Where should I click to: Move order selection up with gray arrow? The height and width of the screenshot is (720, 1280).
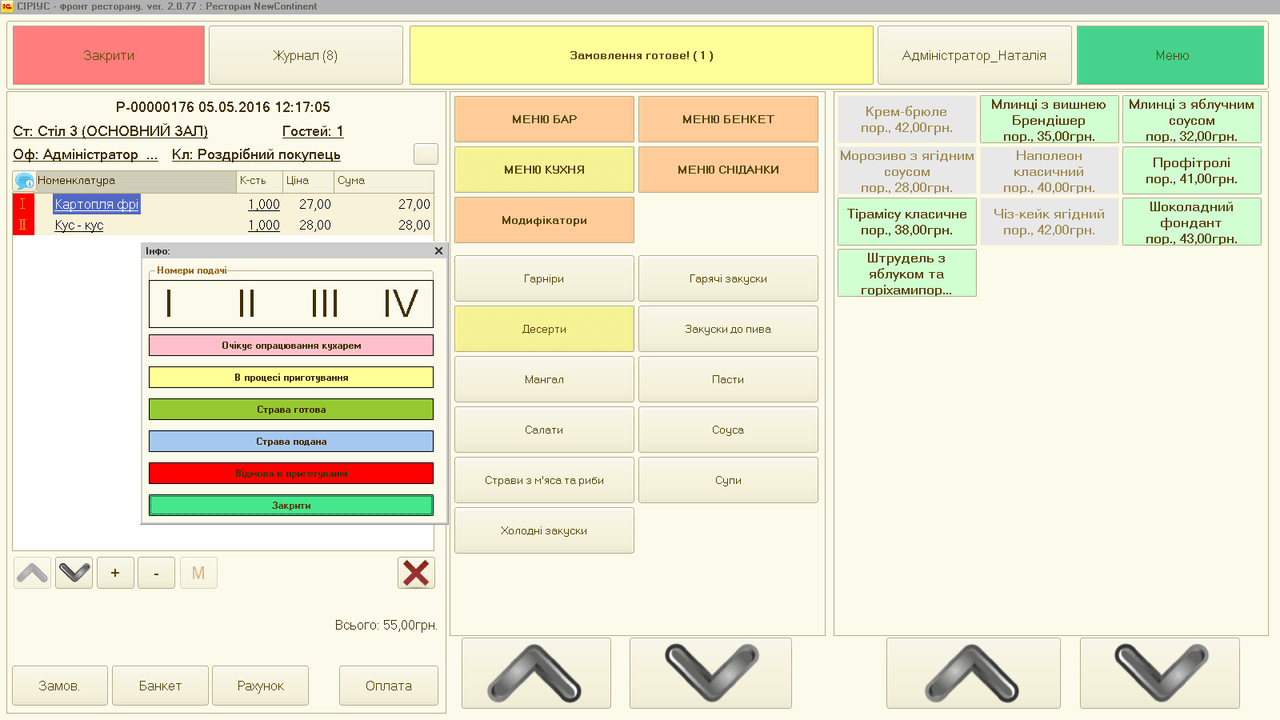point(32,573)
